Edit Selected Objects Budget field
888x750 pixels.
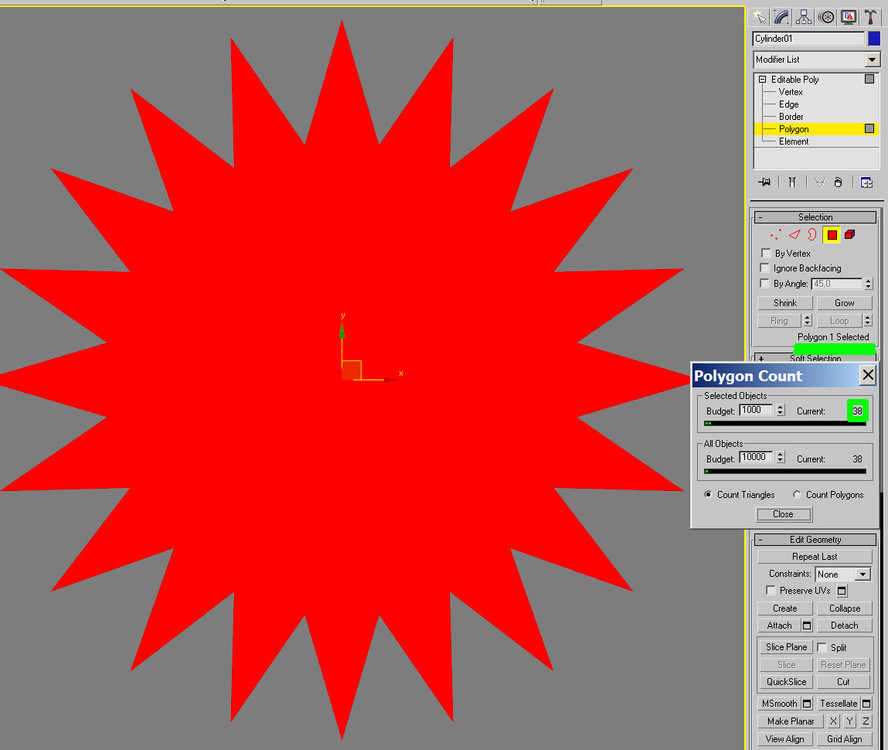click(756, 410)
